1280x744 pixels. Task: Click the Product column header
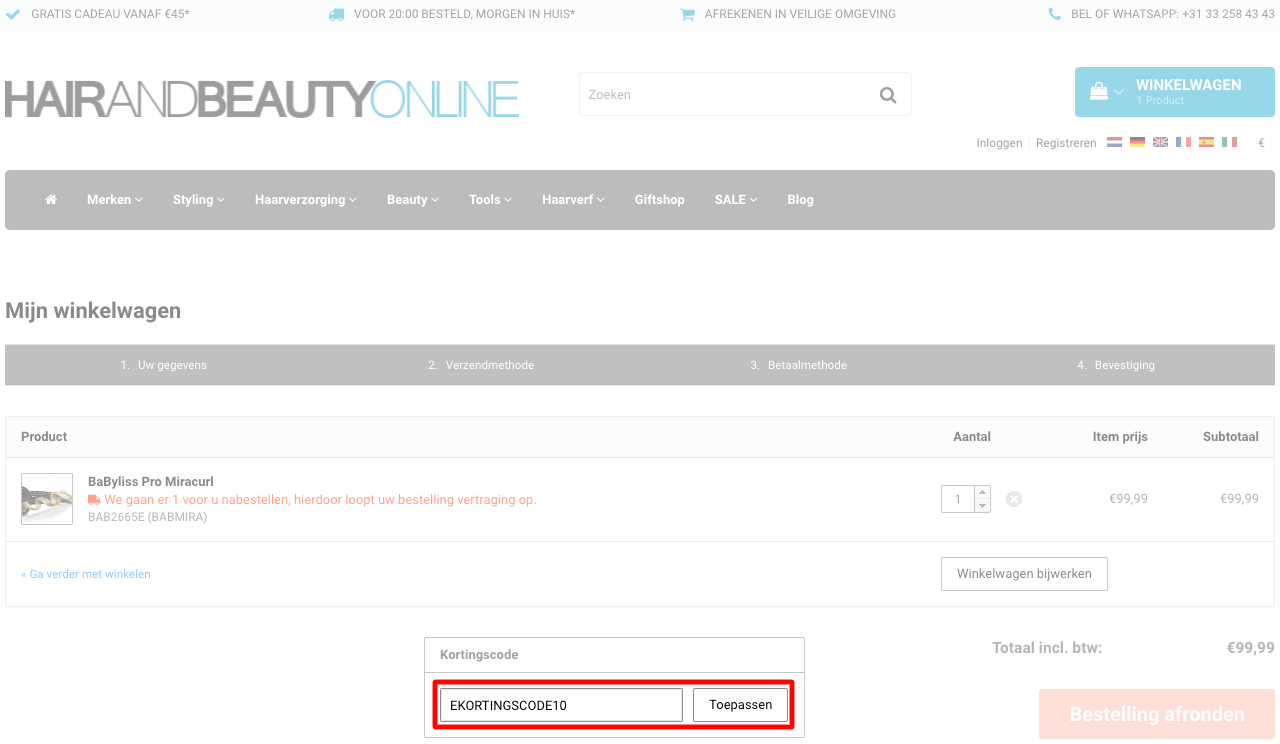(x=44, y=437)
